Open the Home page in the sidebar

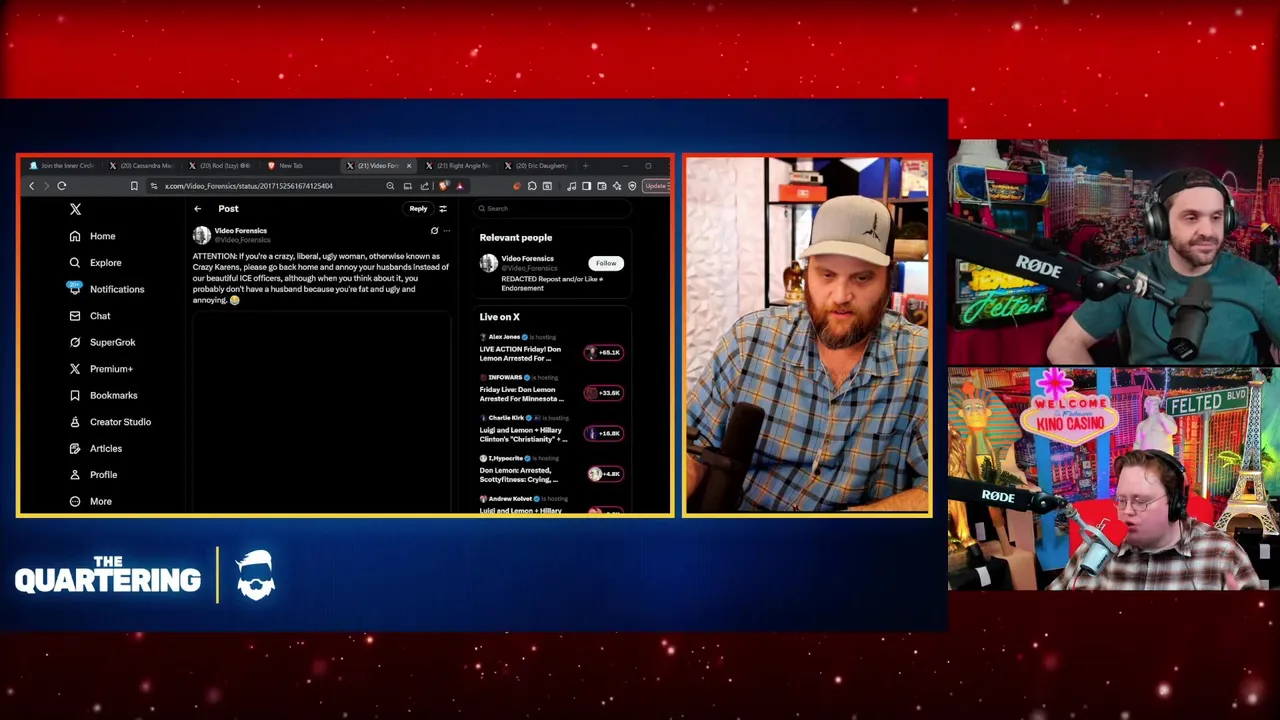92,236
